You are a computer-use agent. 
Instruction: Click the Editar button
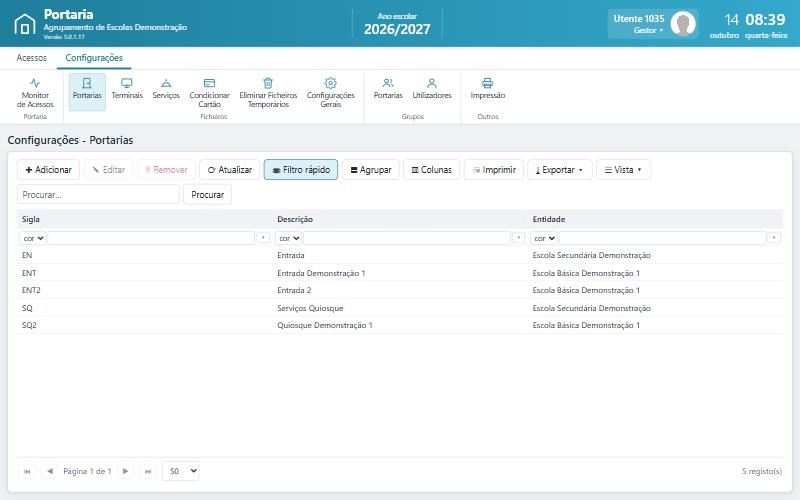click(x=108, y=170)
